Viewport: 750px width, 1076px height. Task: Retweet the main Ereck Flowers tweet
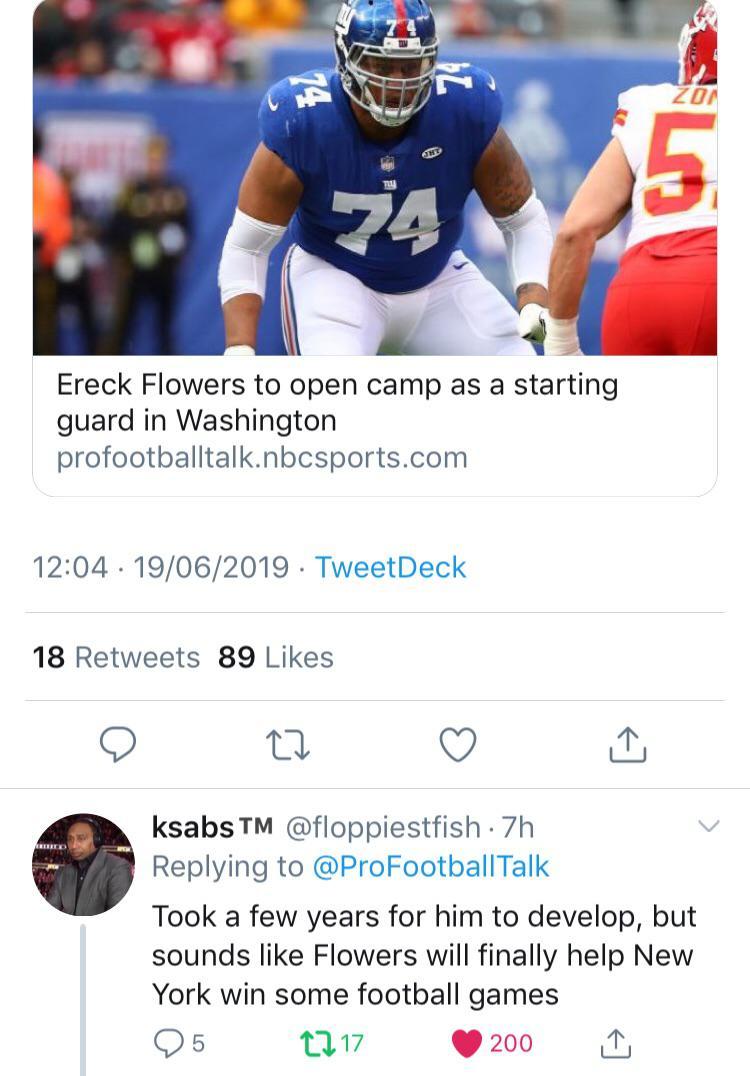point(287,744)
